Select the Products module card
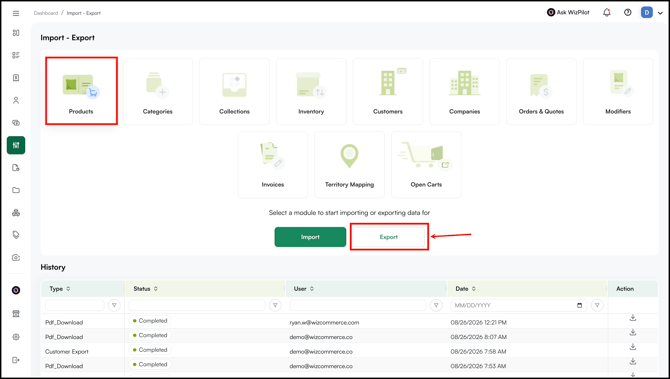The image size is (670, 379). tap(81, 91)
